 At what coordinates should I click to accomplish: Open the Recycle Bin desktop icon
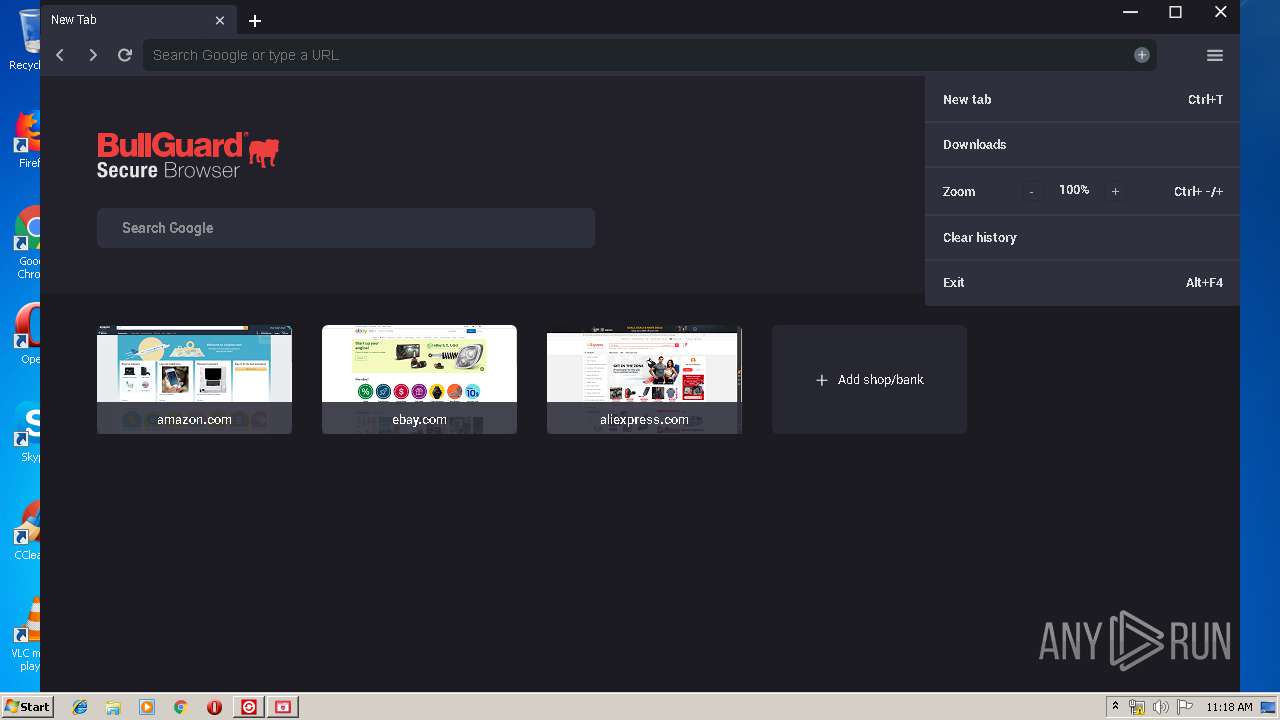point(27,40)
